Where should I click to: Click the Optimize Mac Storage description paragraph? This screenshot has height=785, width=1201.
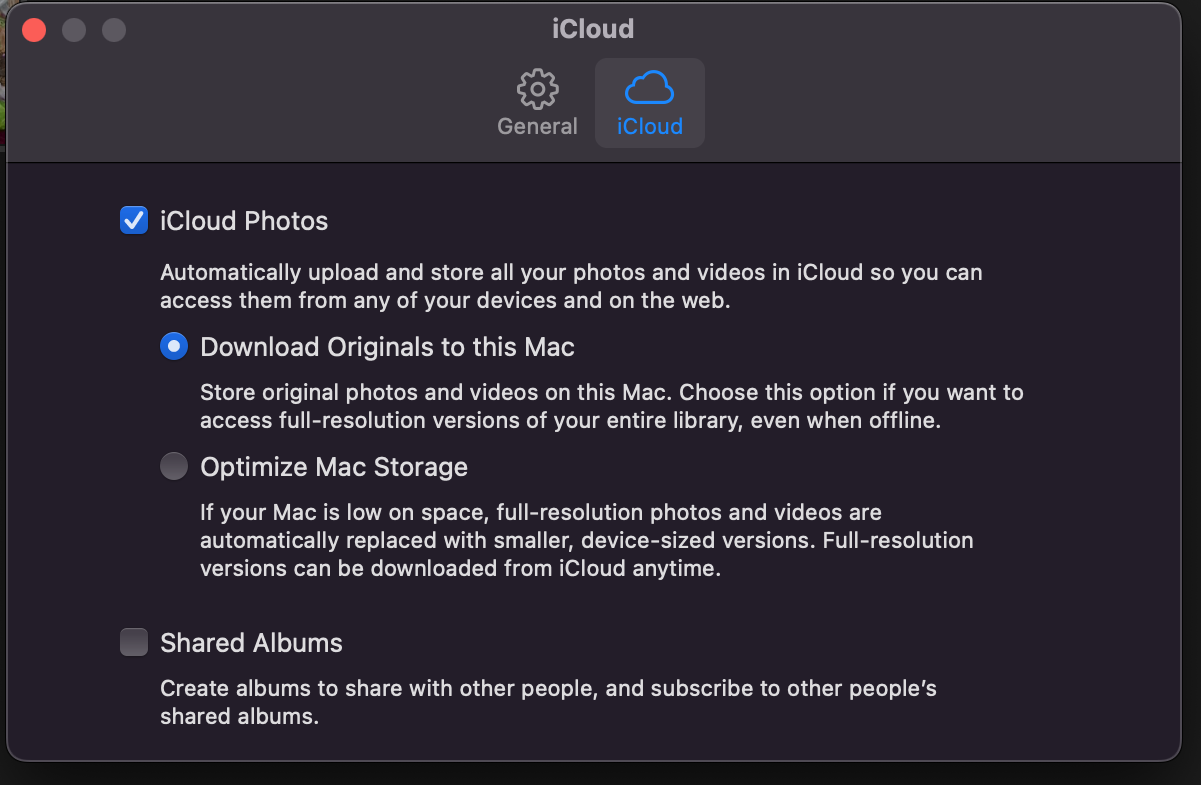(586, 541)
